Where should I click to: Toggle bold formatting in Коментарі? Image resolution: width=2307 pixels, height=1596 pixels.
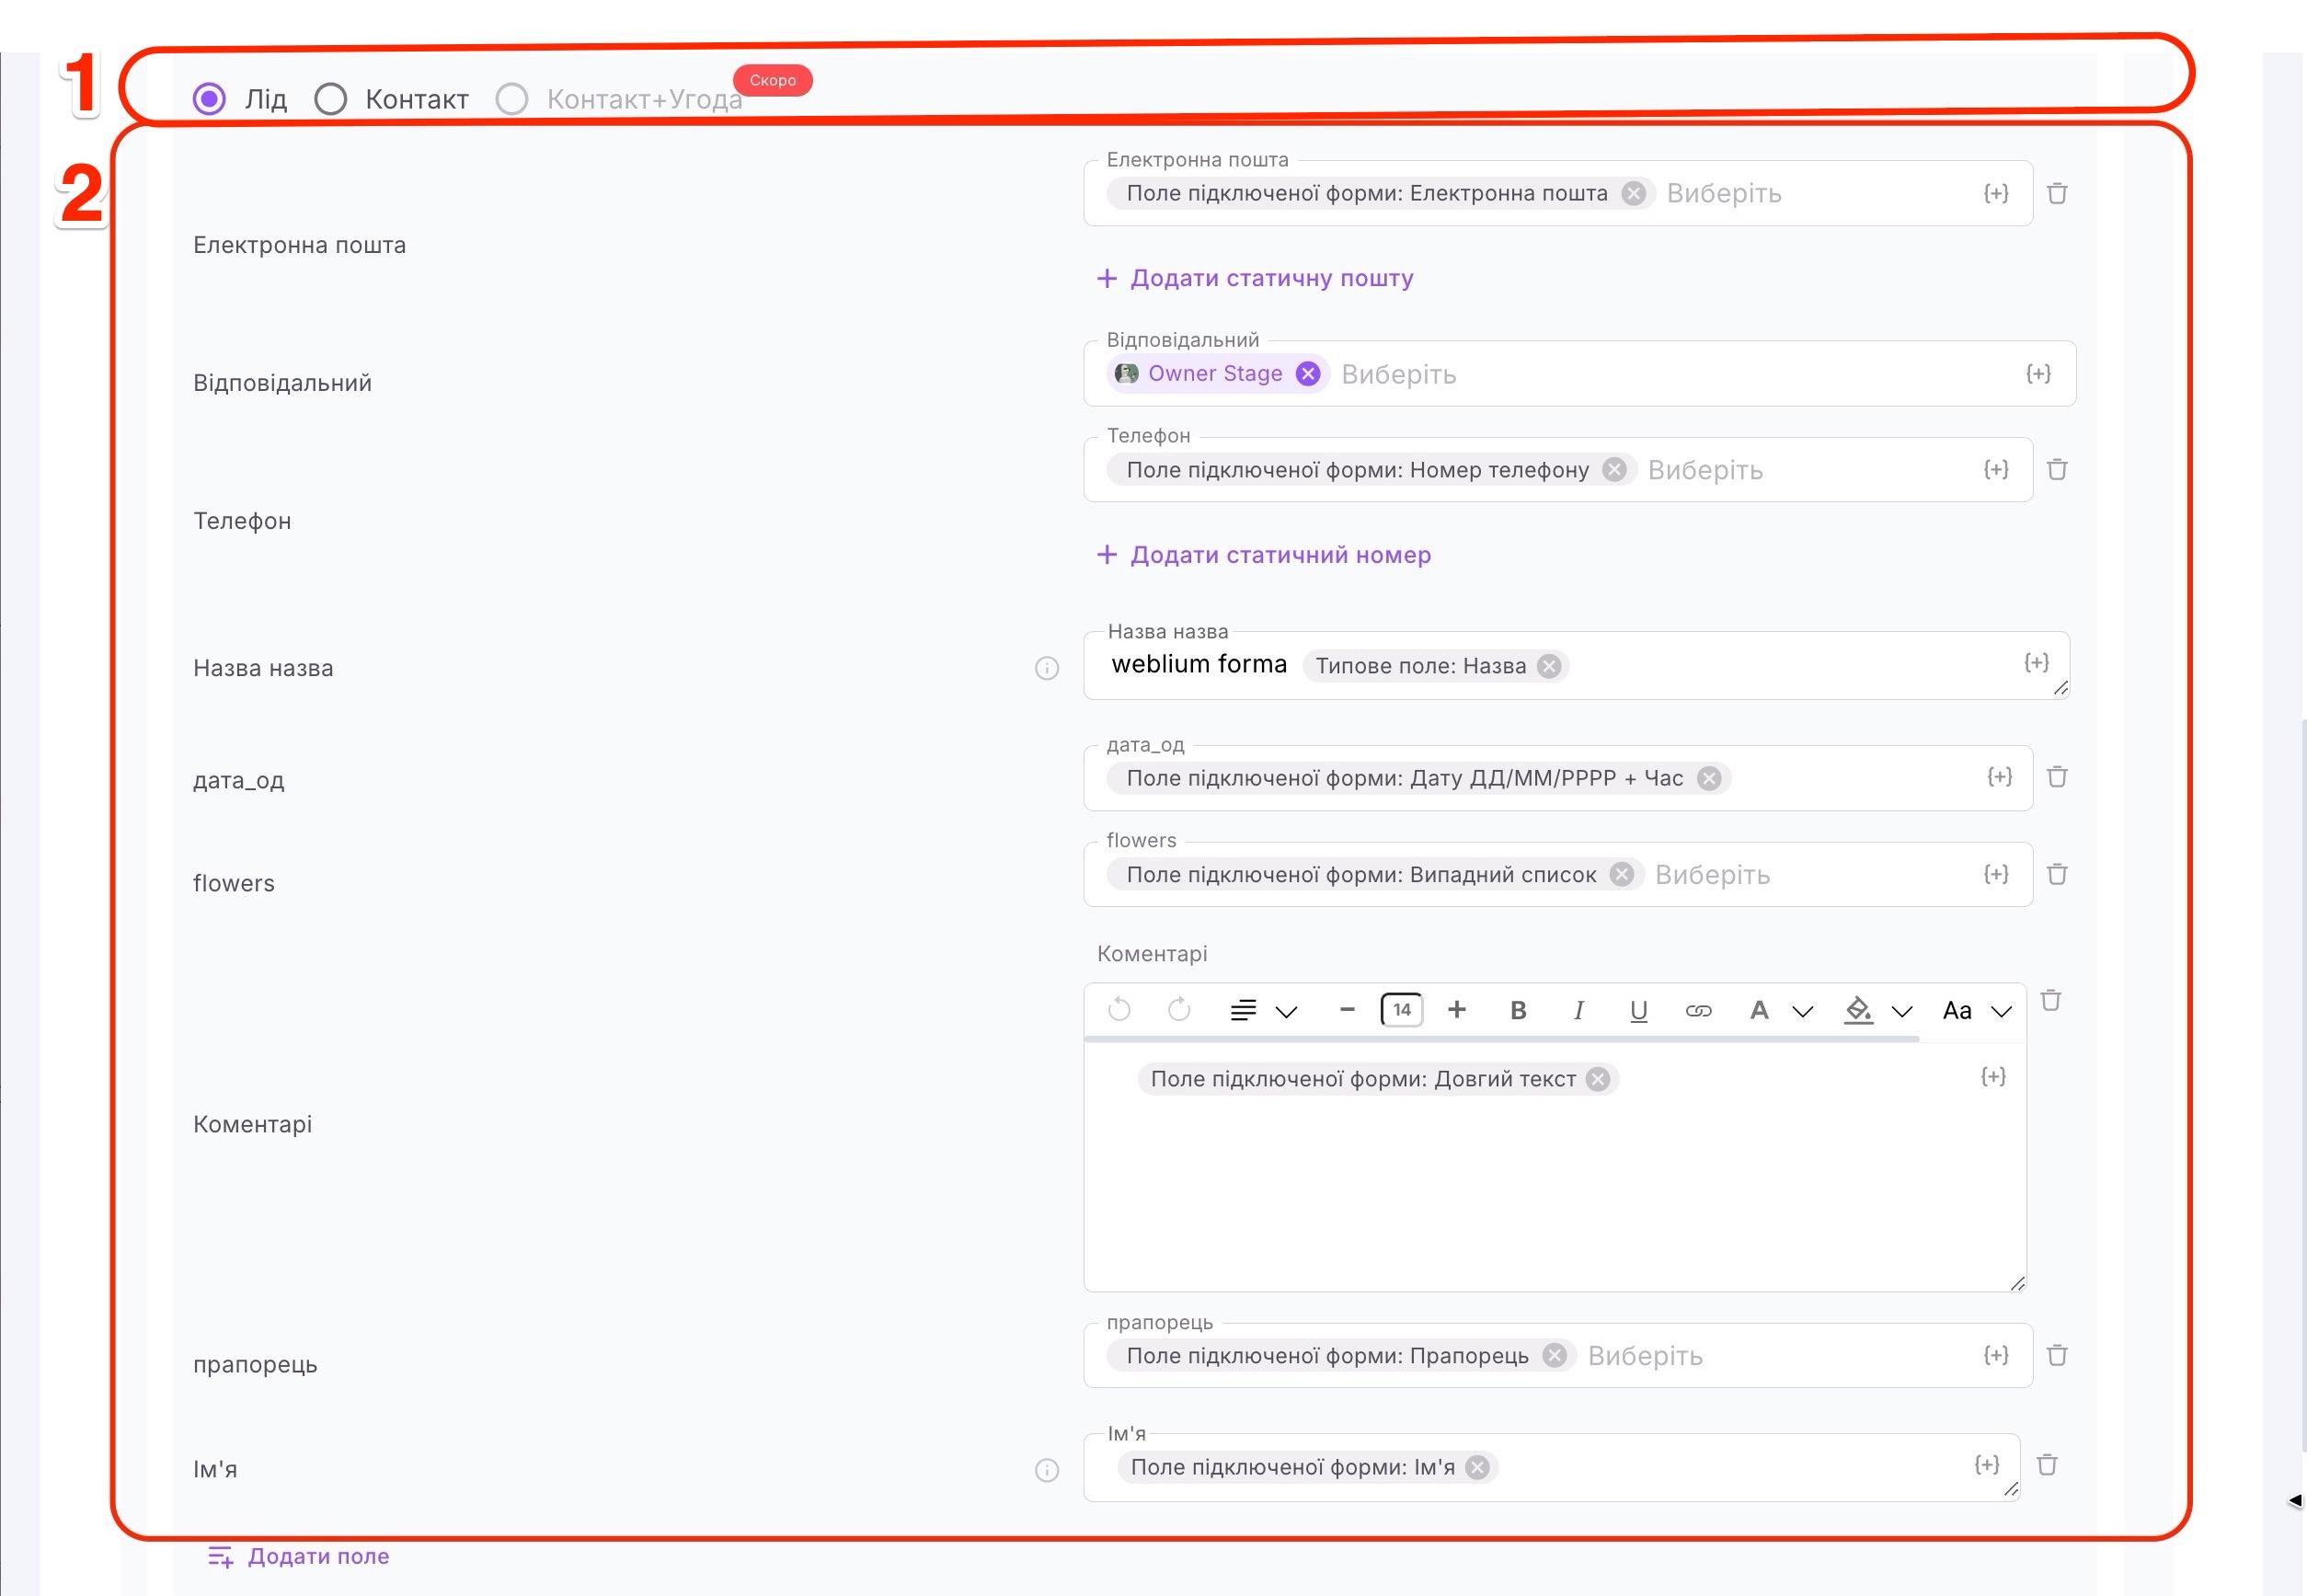point(1518,1011)
